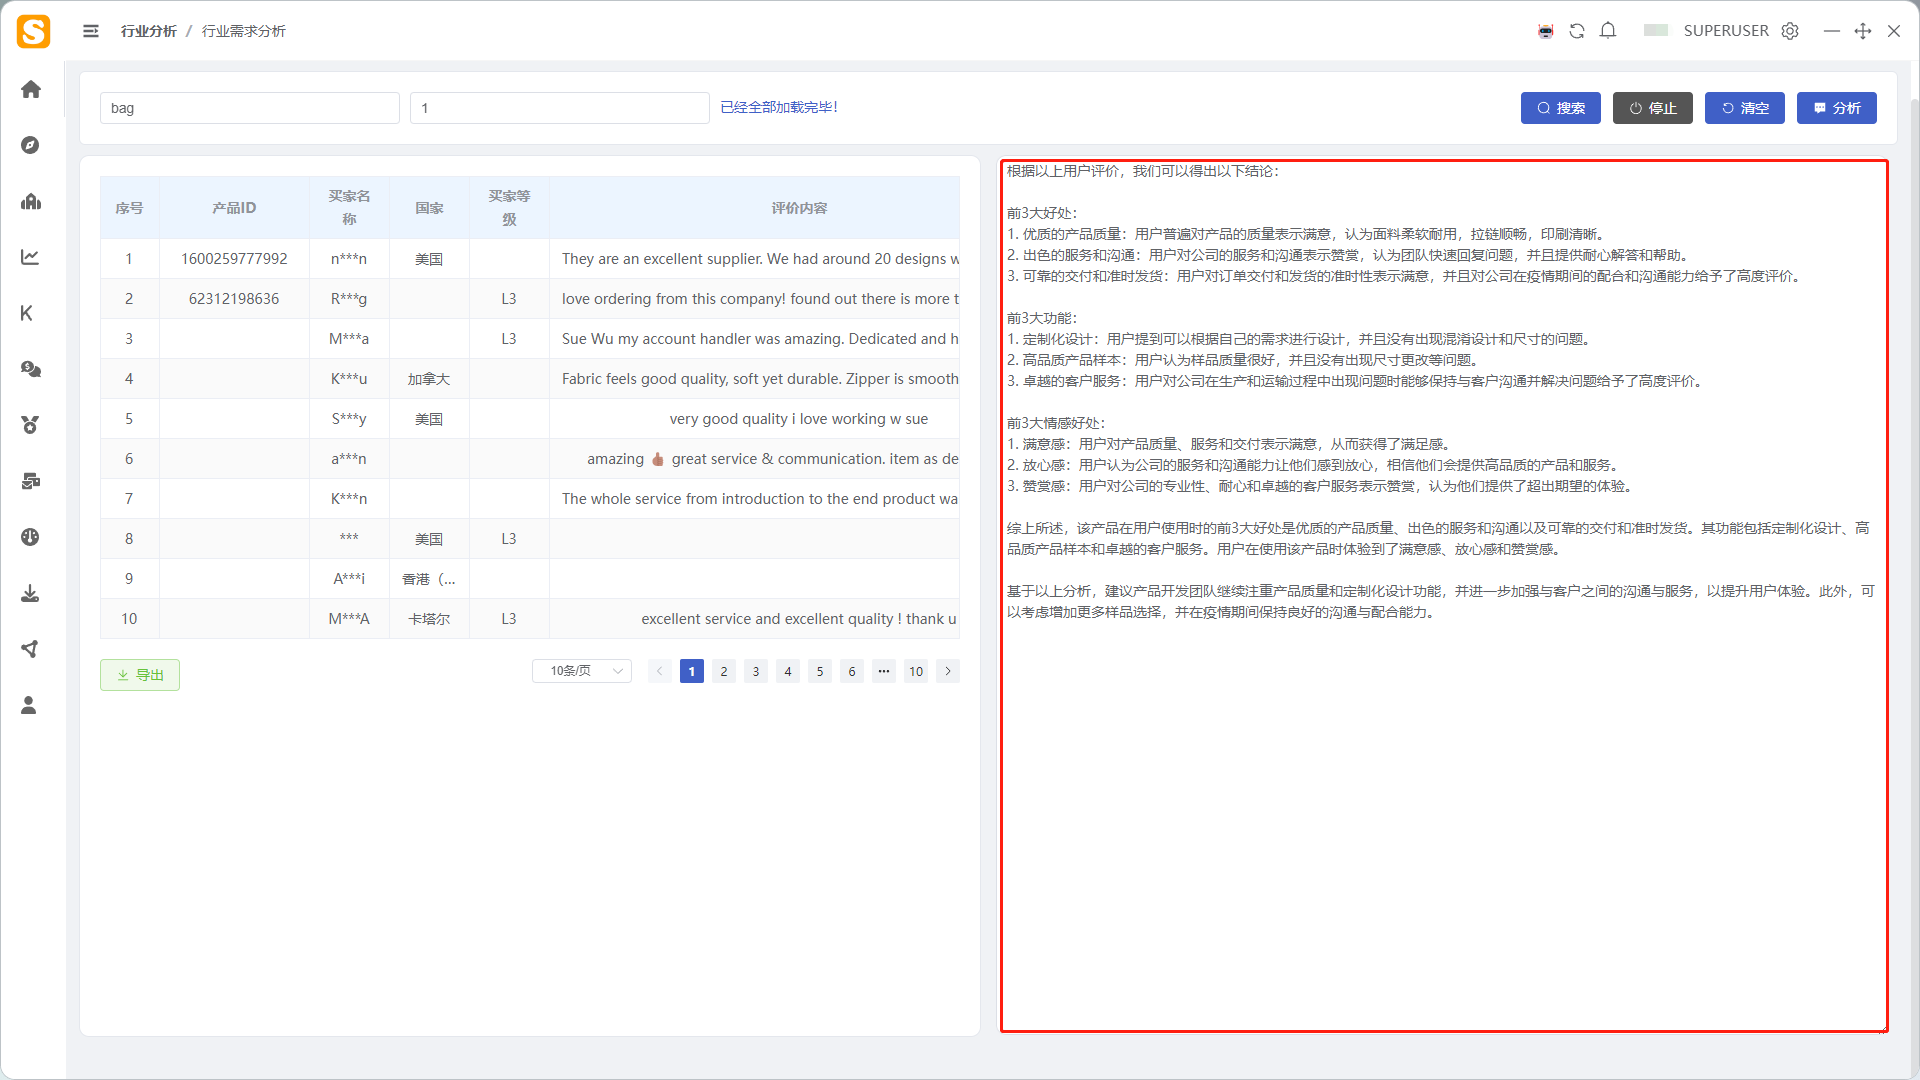Click the SUPERUSER account name

(1726, 31)
